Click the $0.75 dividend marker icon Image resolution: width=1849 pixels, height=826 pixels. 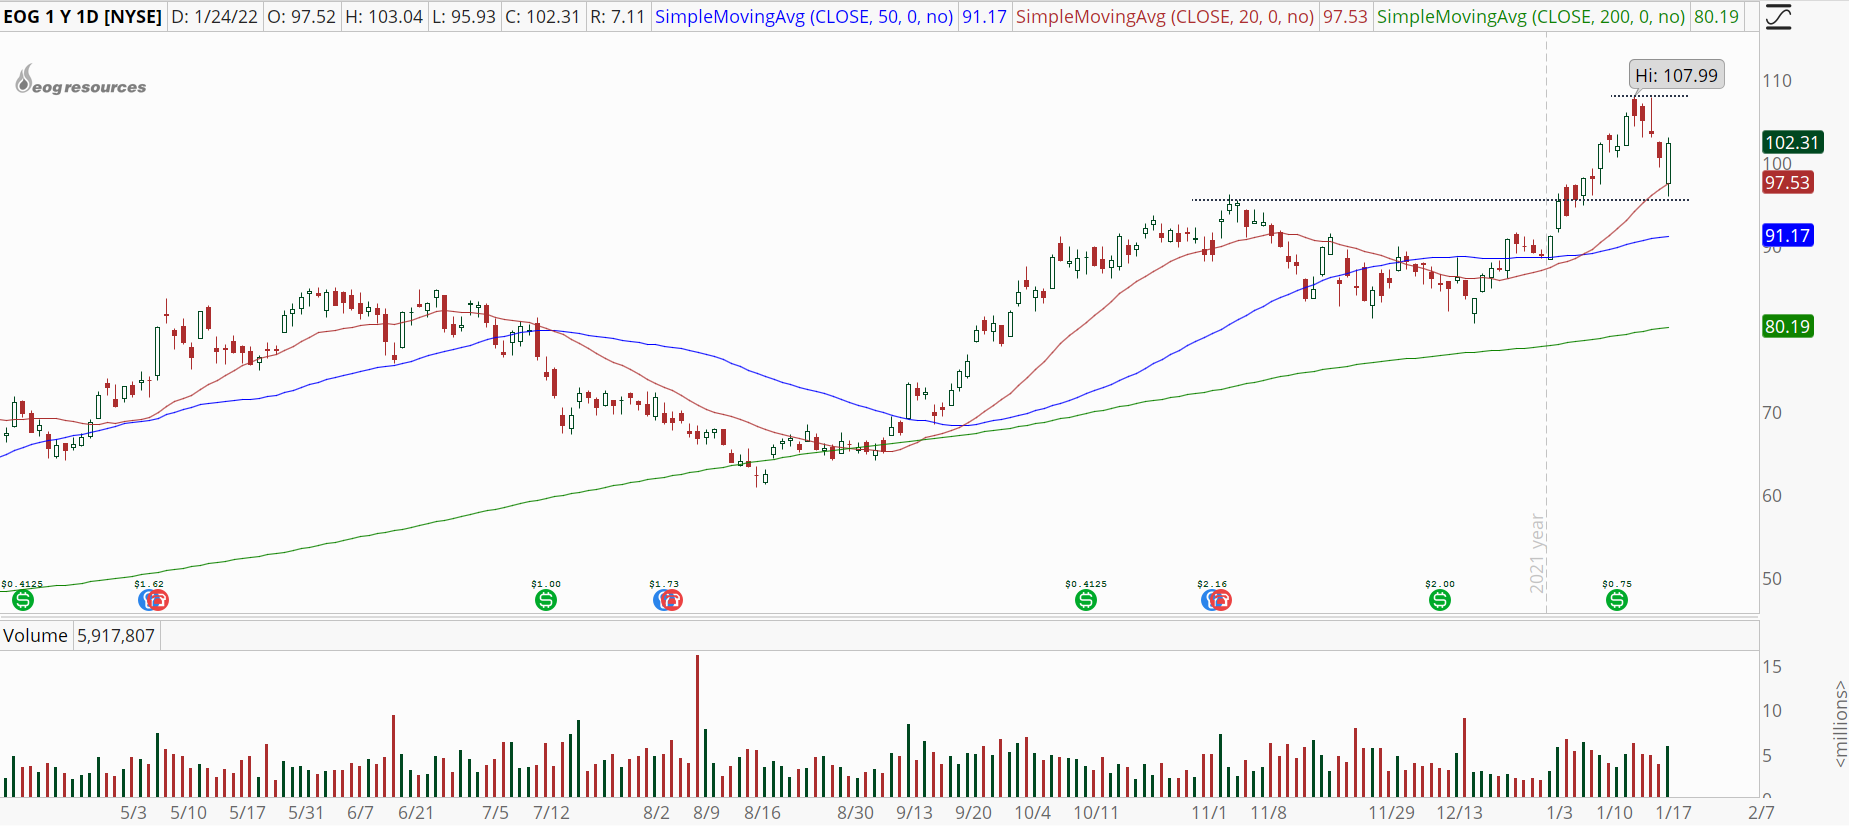[x=1617, y=600]
